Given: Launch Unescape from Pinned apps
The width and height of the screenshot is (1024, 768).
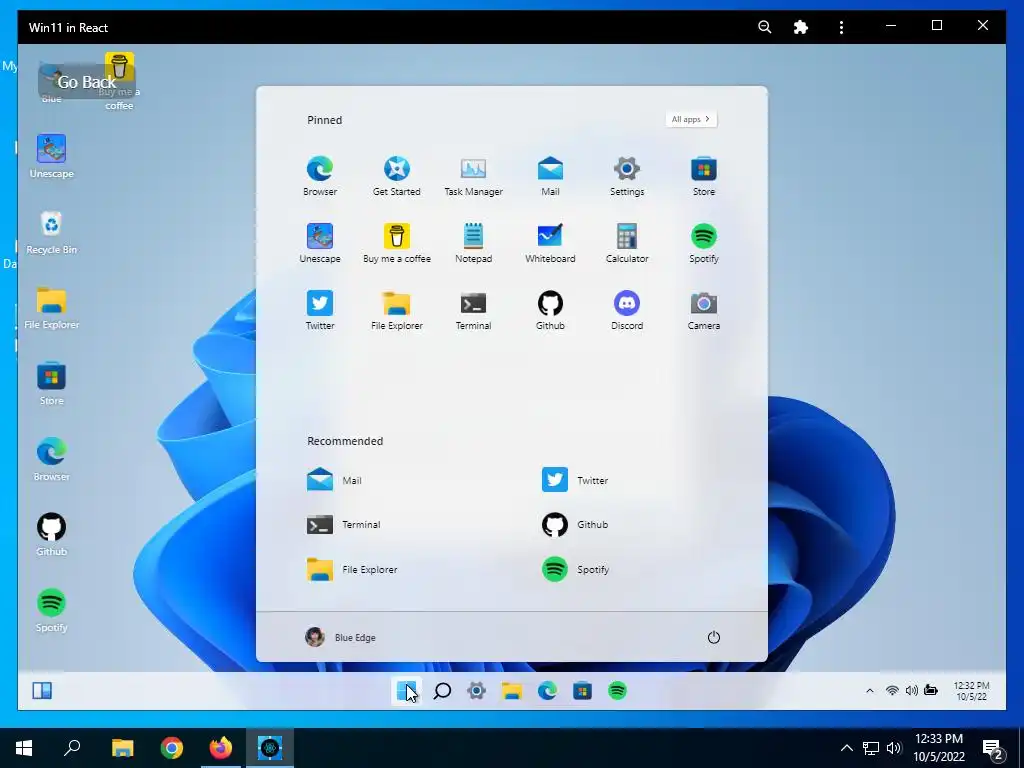Looking at the screenshot, I should click(x=320, y=242).
